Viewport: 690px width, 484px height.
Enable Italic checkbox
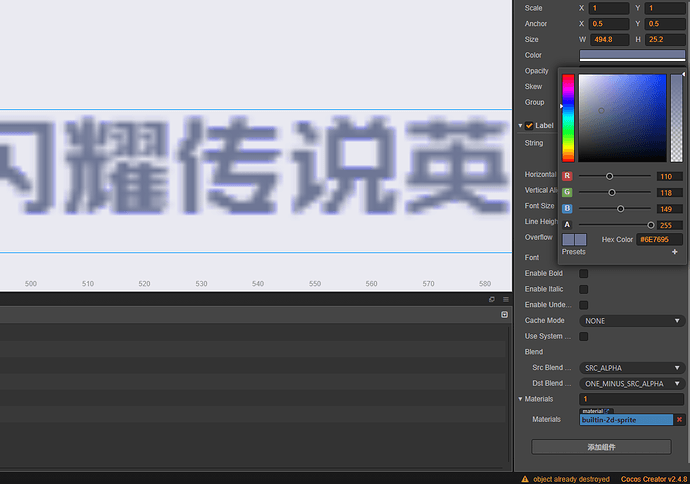click(584, 289)
